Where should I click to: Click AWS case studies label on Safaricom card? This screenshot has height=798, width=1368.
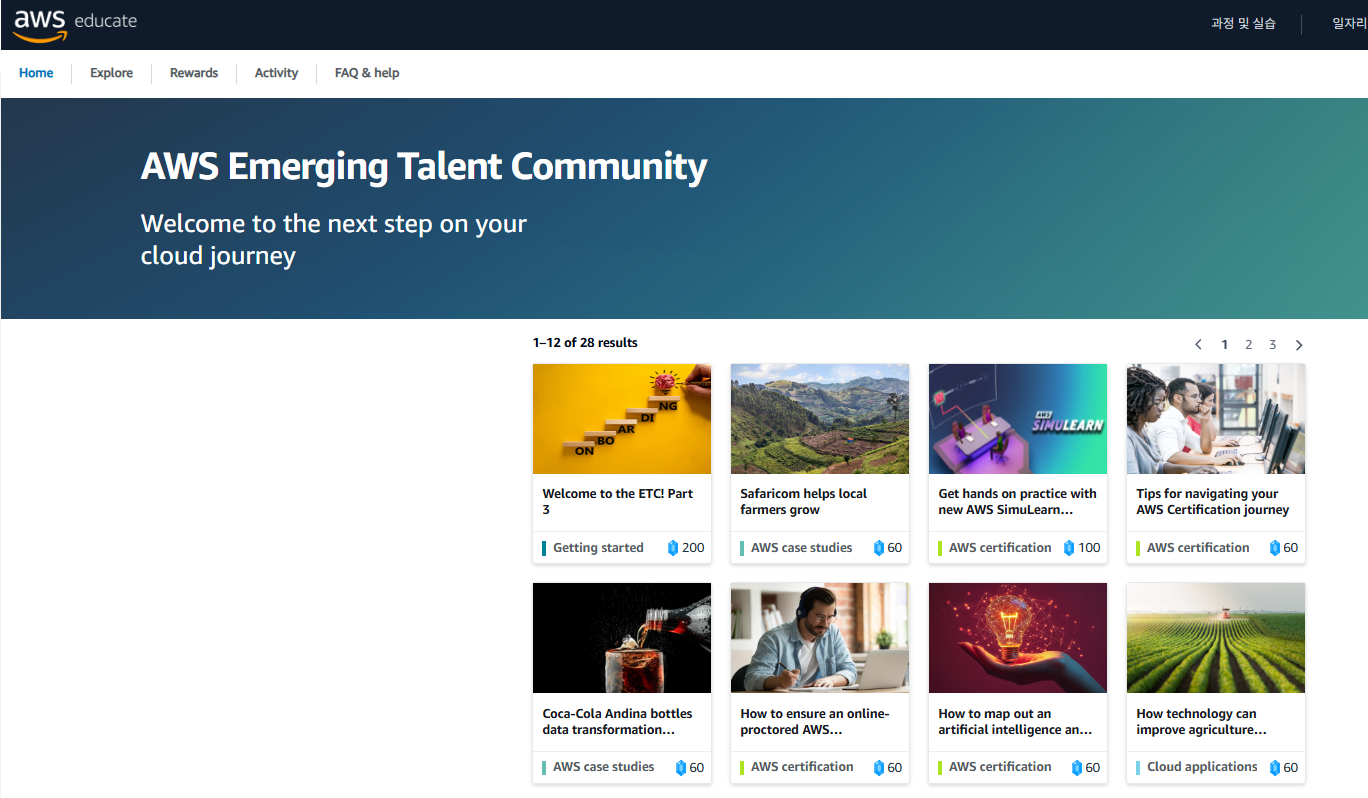click(x=802, y=548)
